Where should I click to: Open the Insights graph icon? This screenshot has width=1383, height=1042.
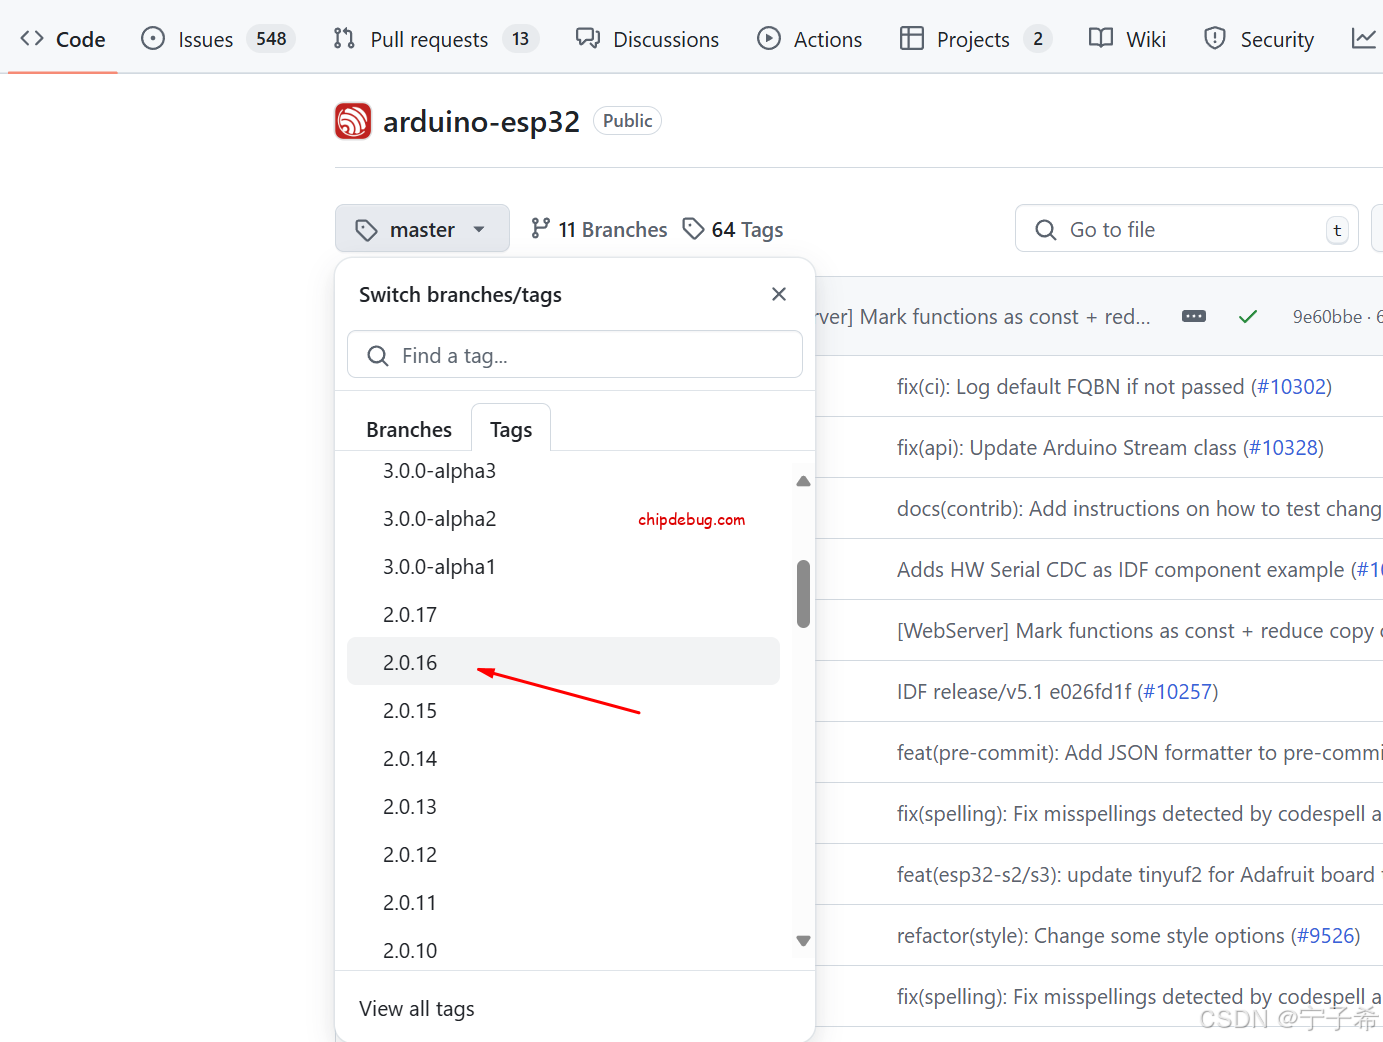click(1363, 39)
